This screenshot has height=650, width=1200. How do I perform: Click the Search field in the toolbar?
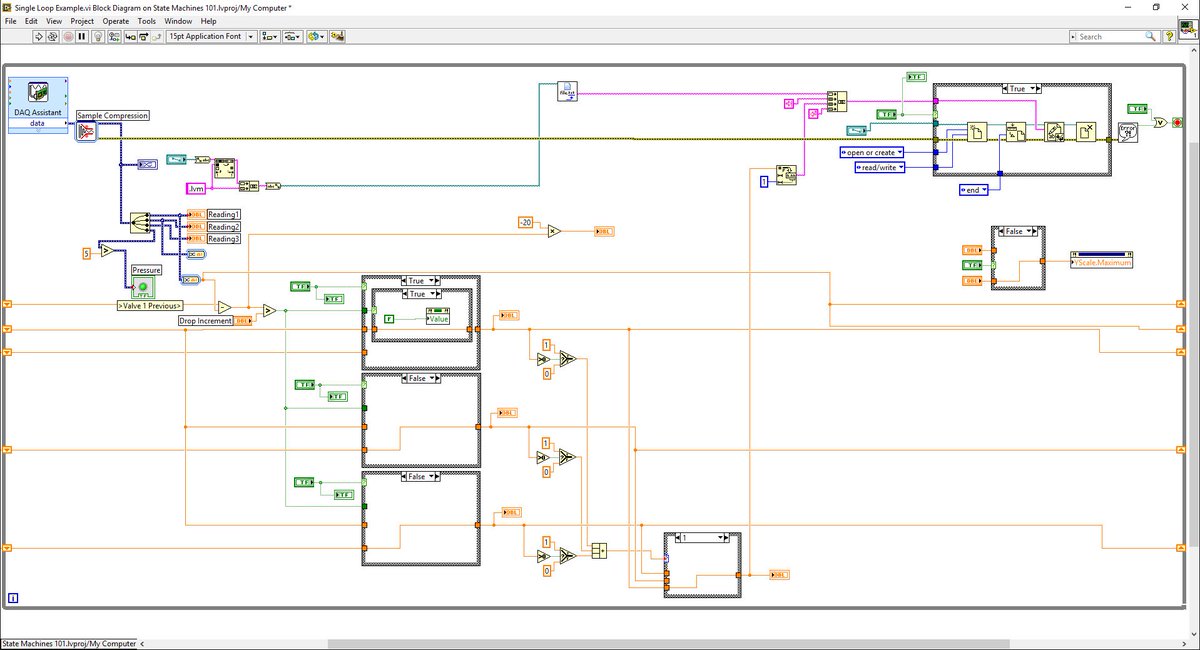[1111, 36]
